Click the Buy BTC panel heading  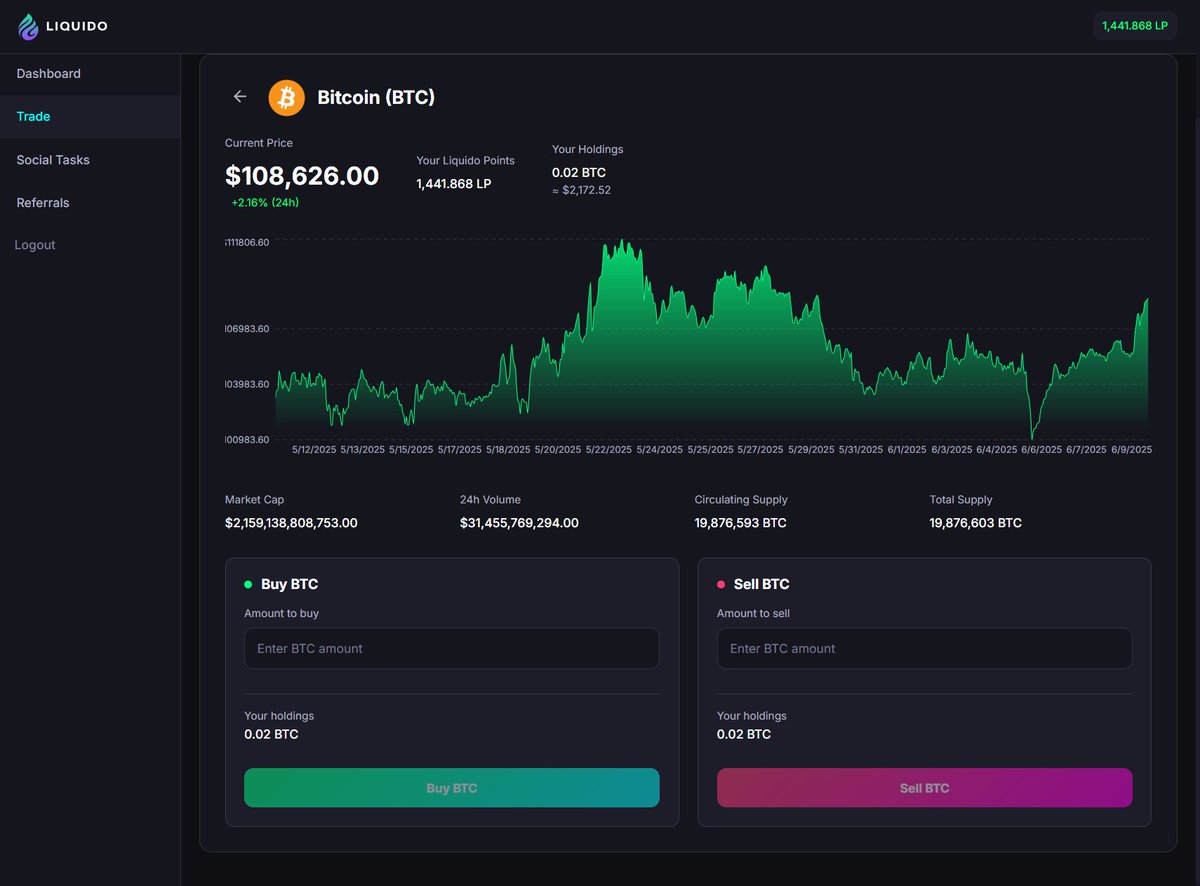click(290, 584)
